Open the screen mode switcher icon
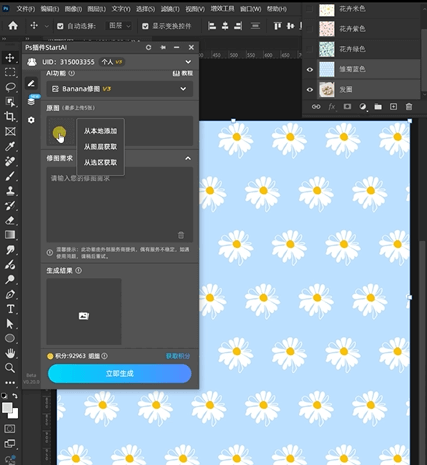Image resolution: width=427 pixels, height=465 pixels. [10, 444]
